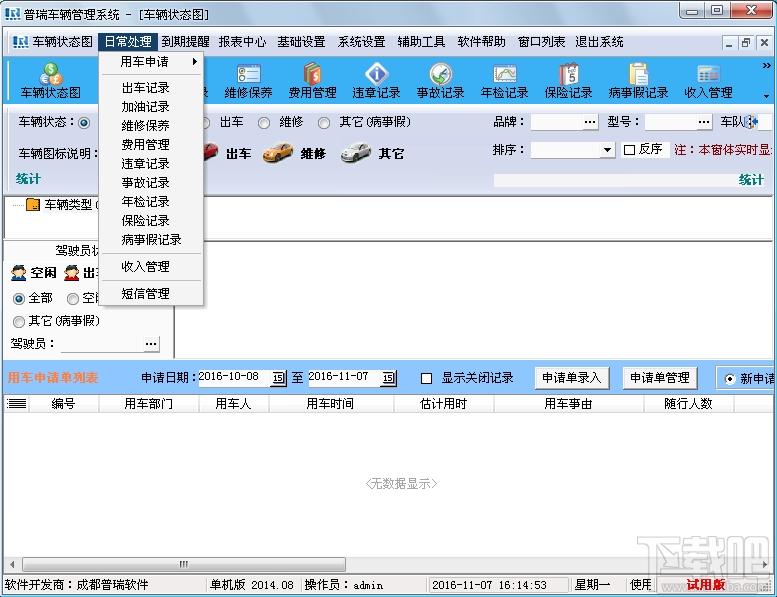Click the 申请单录入 button
This screenshot has height=597, width=777.
point(571,378)
